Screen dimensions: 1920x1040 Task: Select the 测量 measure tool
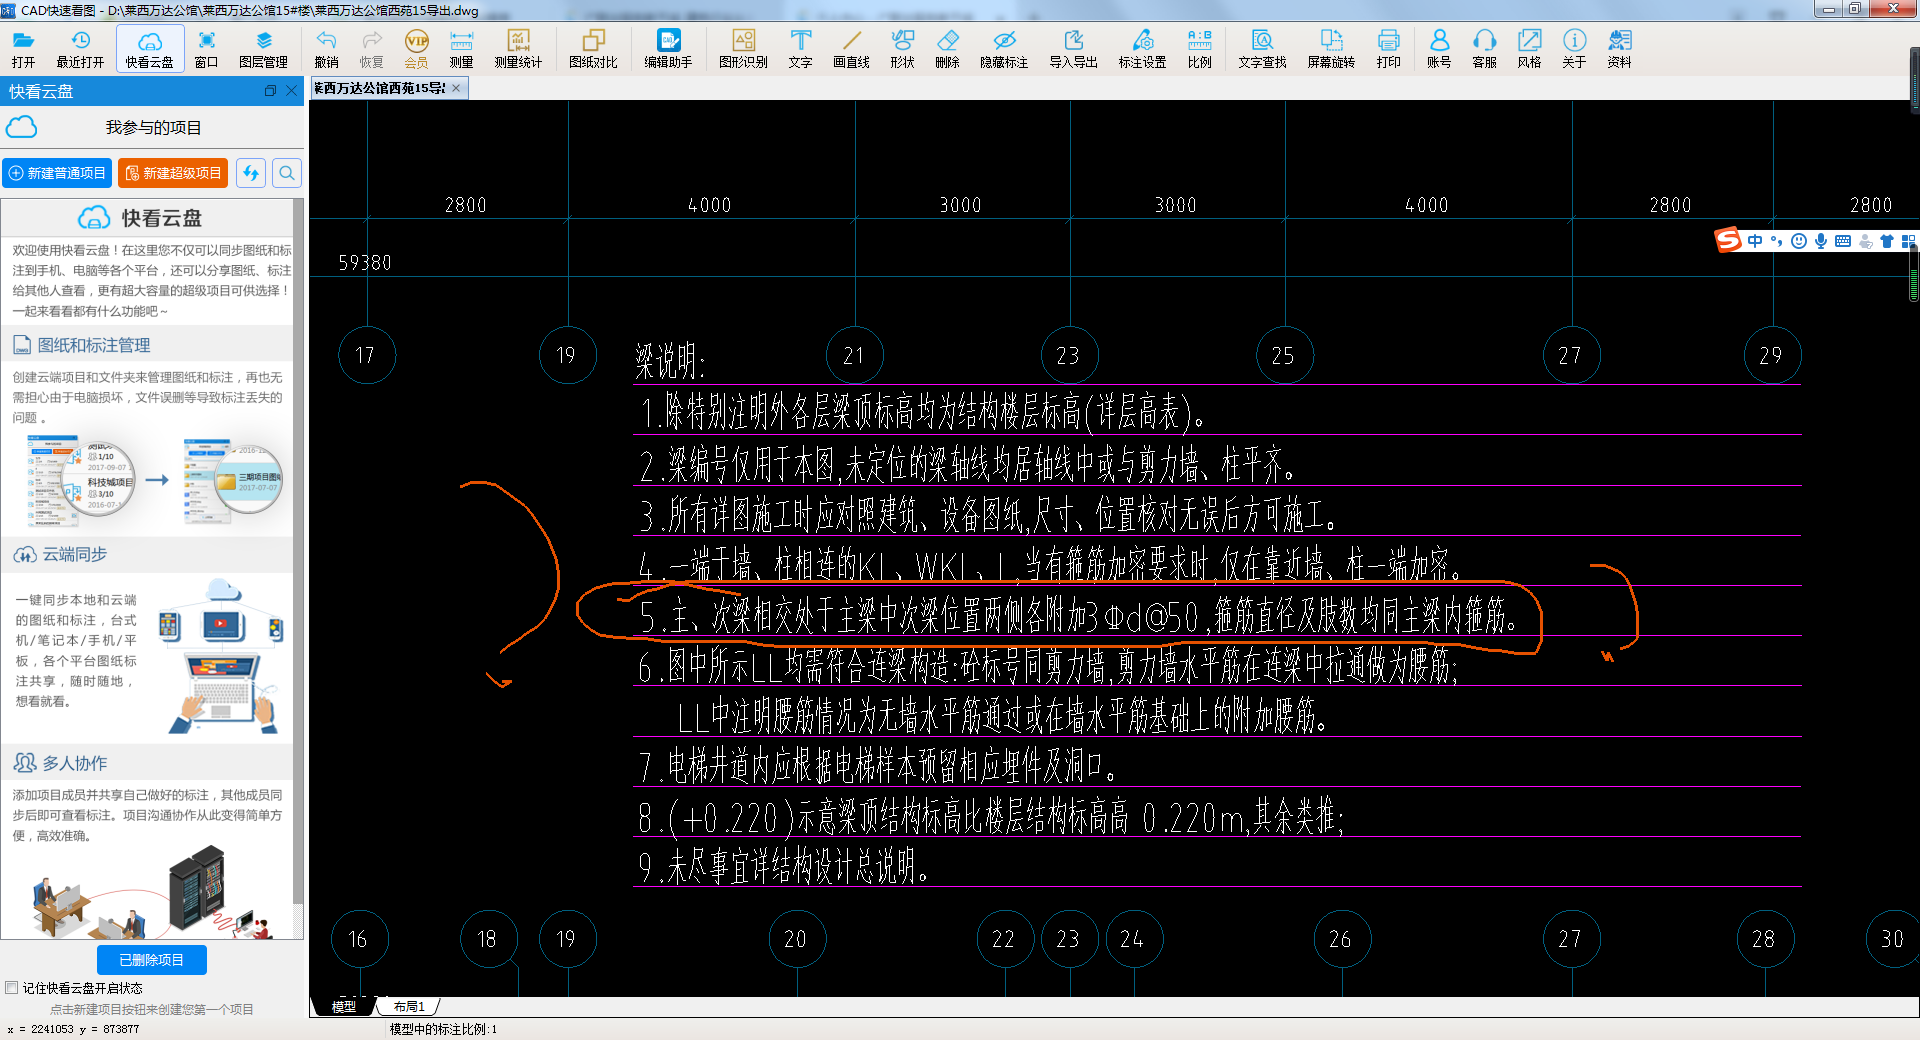coord(461,48)
